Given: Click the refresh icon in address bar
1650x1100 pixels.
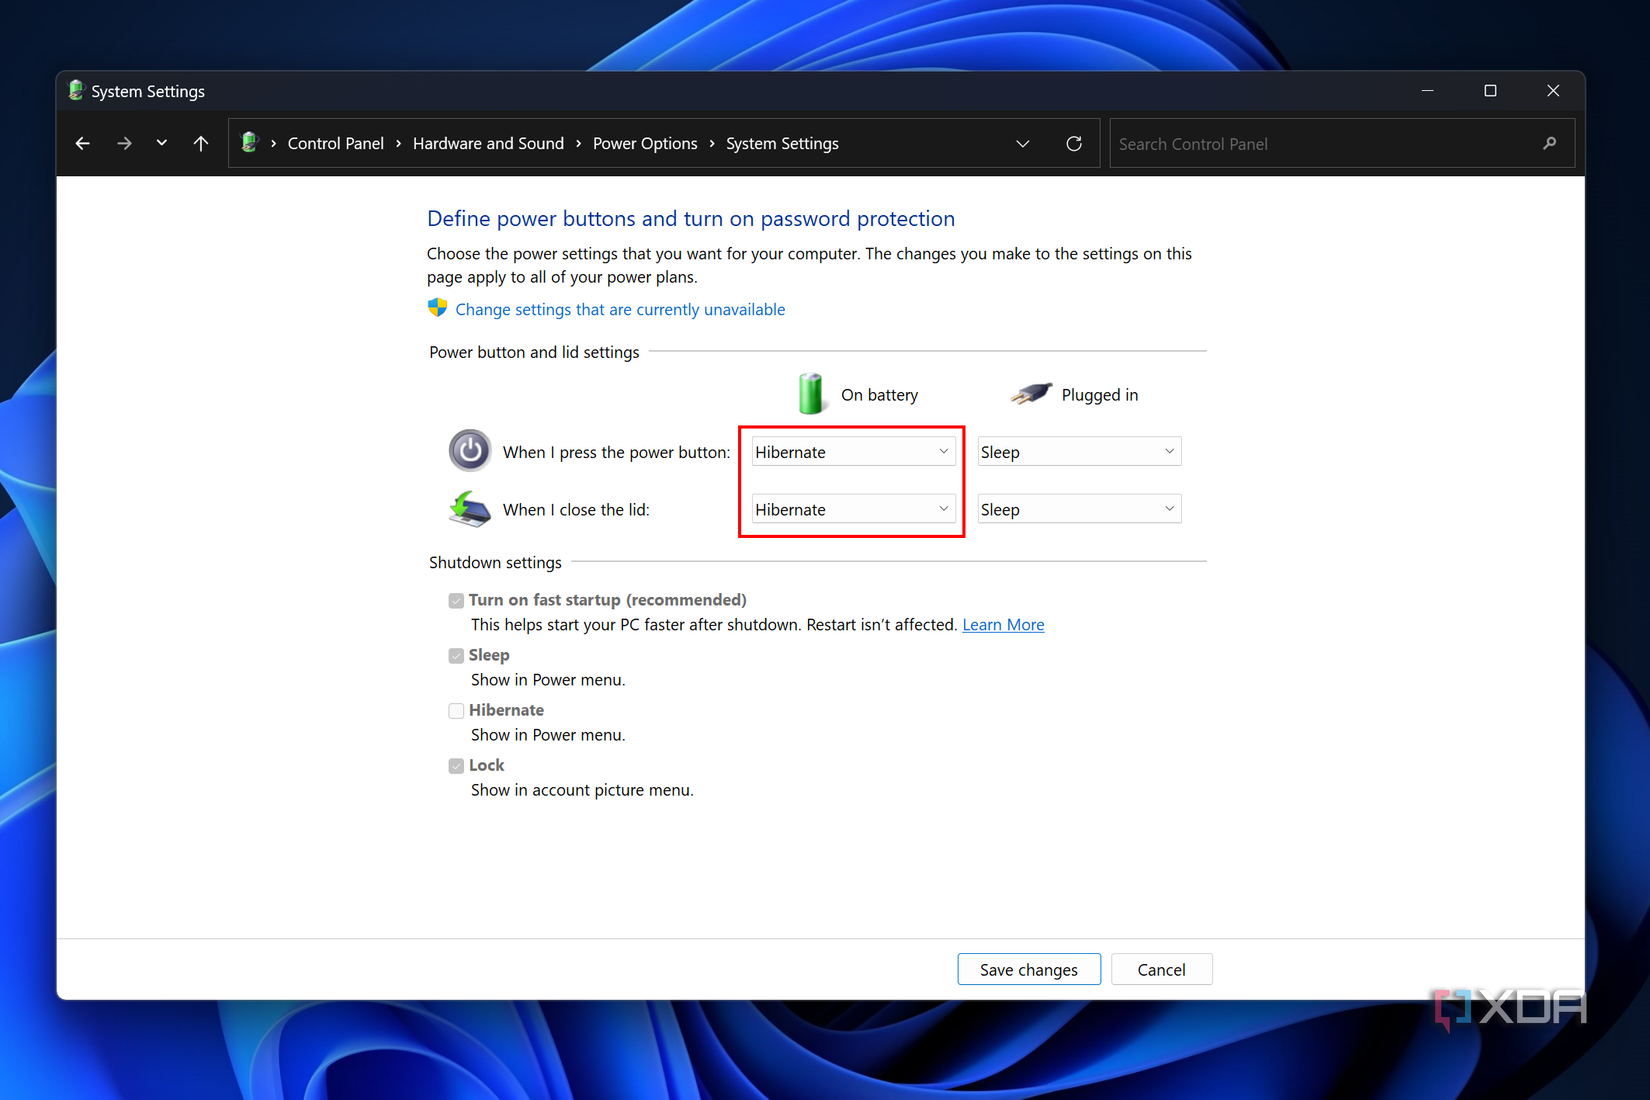Looking at the screenshot, I should pyautogui.click(x=1074, y=143).
